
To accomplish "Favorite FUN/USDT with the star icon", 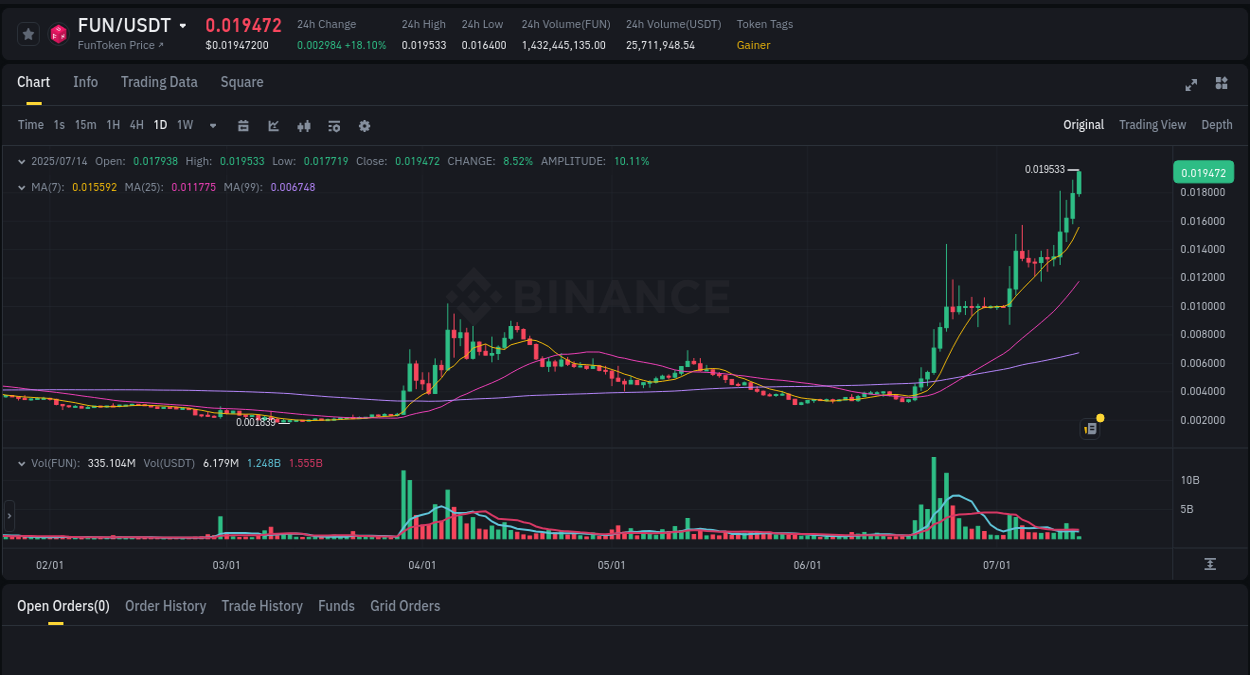I will [x=28, y=33].
